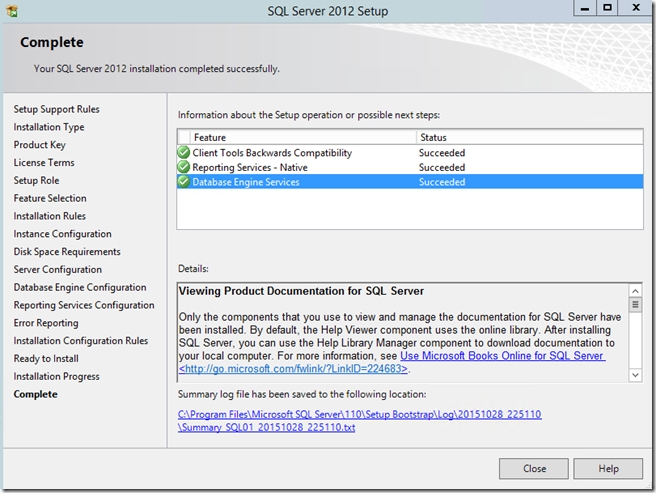Open the Summary_SQL01 text log file link
This screenshot has width=656, height=493.
click(x=266, y=427)
